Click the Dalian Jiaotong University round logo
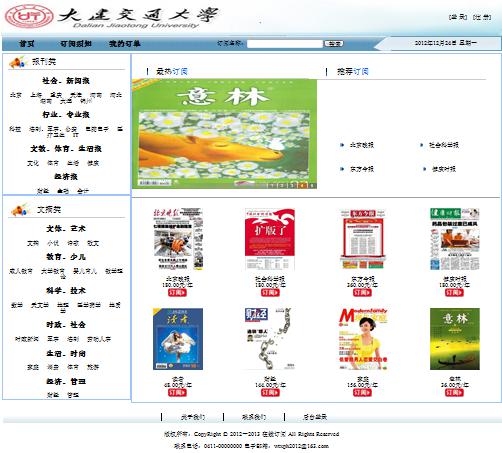 tap(29, 16)
